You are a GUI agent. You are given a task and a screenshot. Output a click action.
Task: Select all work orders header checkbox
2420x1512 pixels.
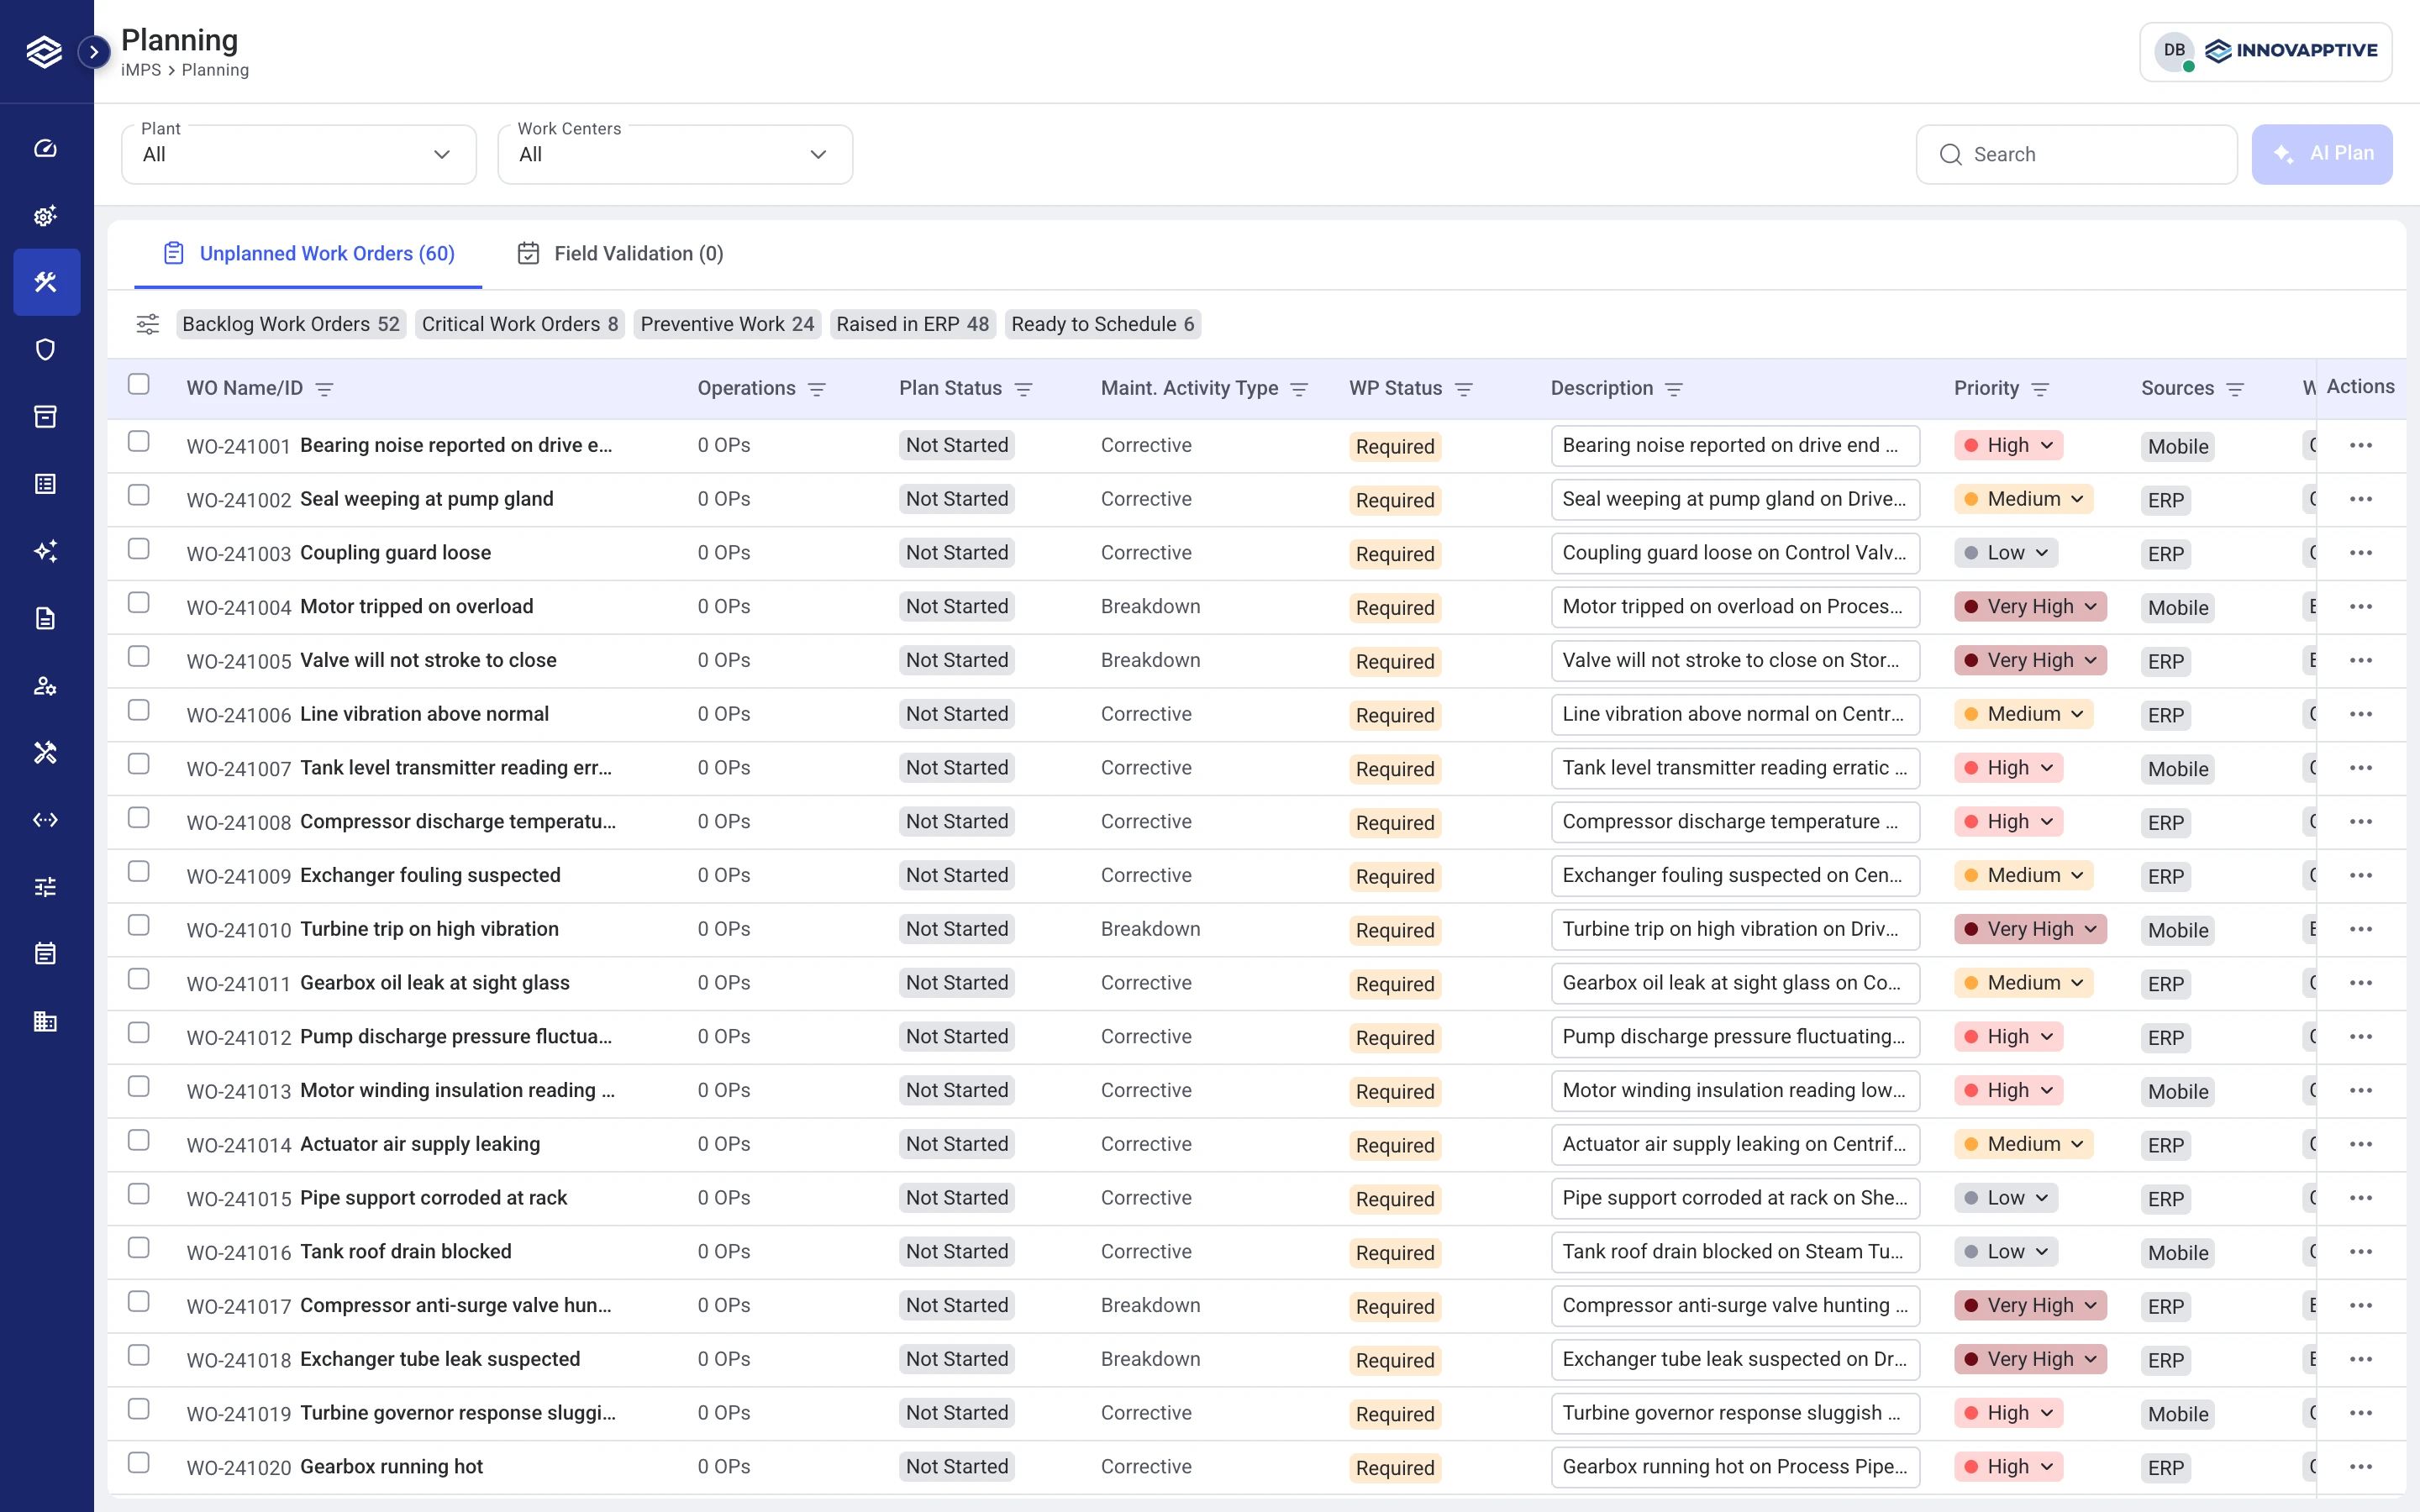(x=139, y=384)
